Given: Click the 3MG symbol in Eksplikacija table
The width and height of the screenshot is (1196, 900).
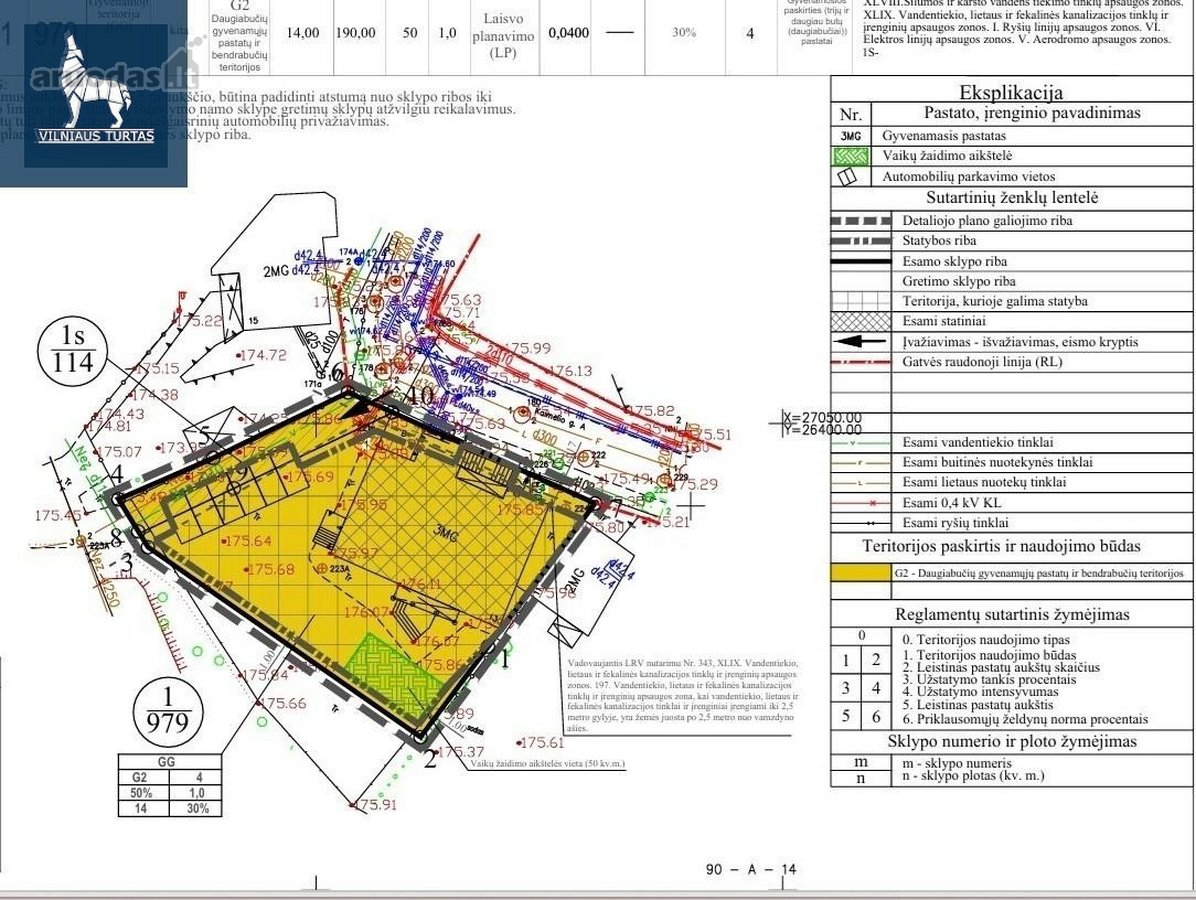Looking at the screenshot, I should click(850, 136).
